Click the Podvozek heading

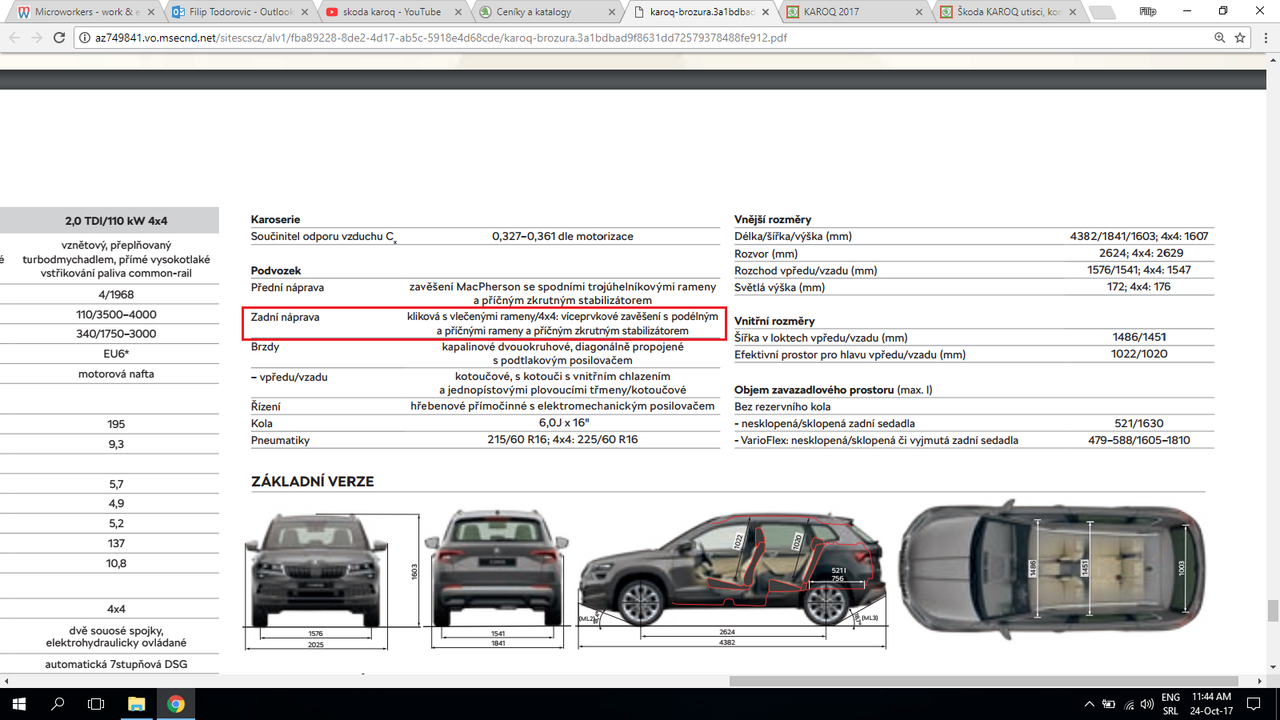coord(276,271)
